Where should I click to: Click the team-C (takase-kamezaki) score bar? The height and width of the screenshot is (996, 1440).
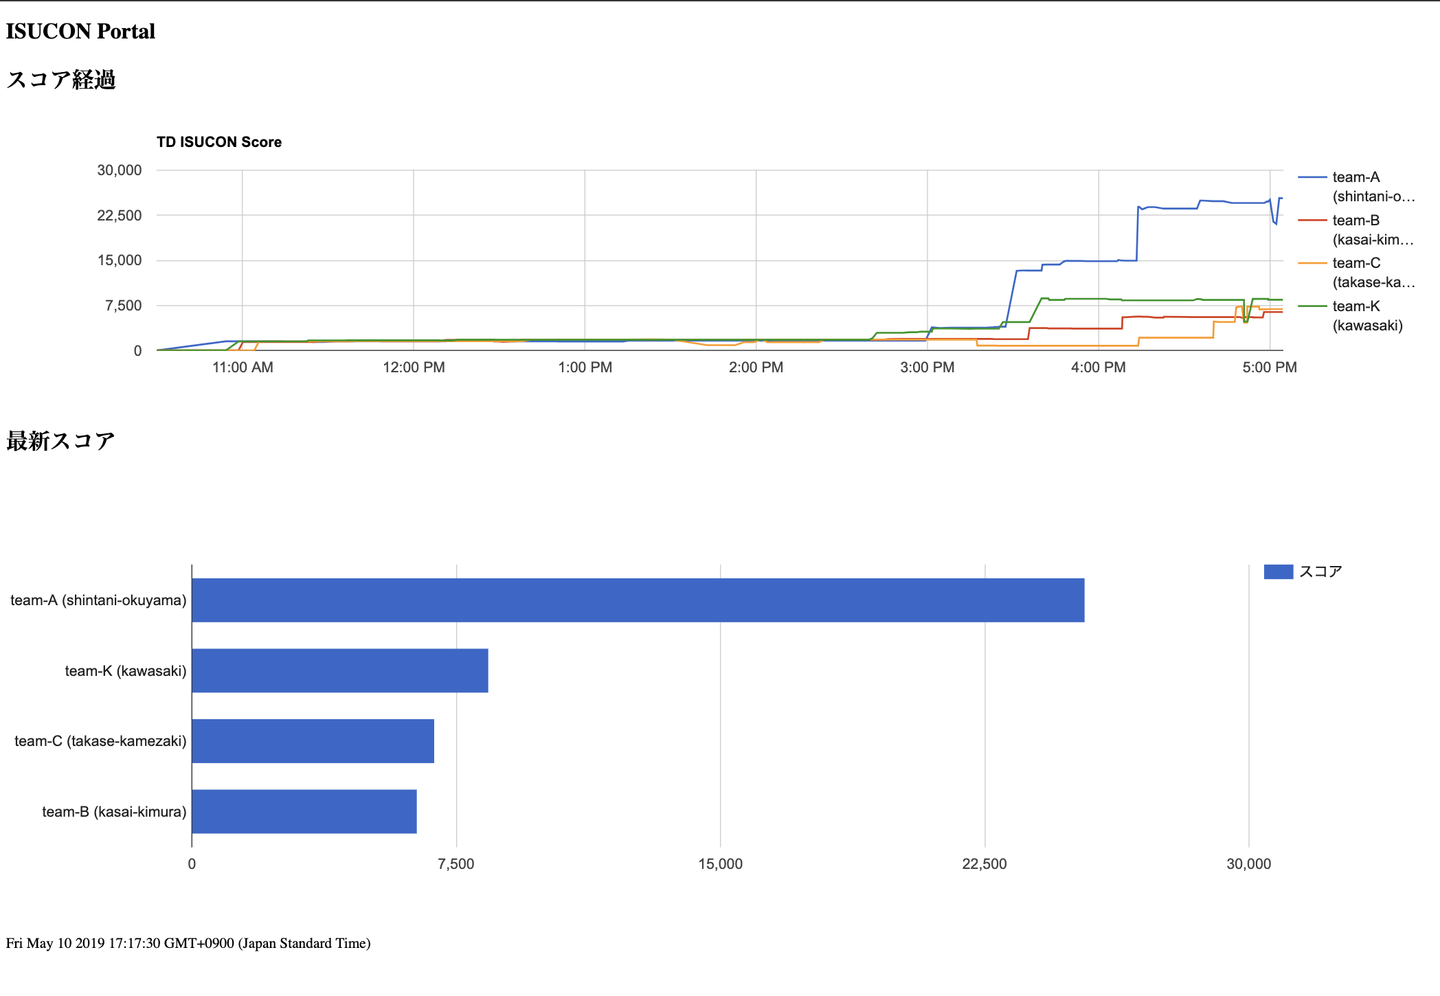pos(313,741)
